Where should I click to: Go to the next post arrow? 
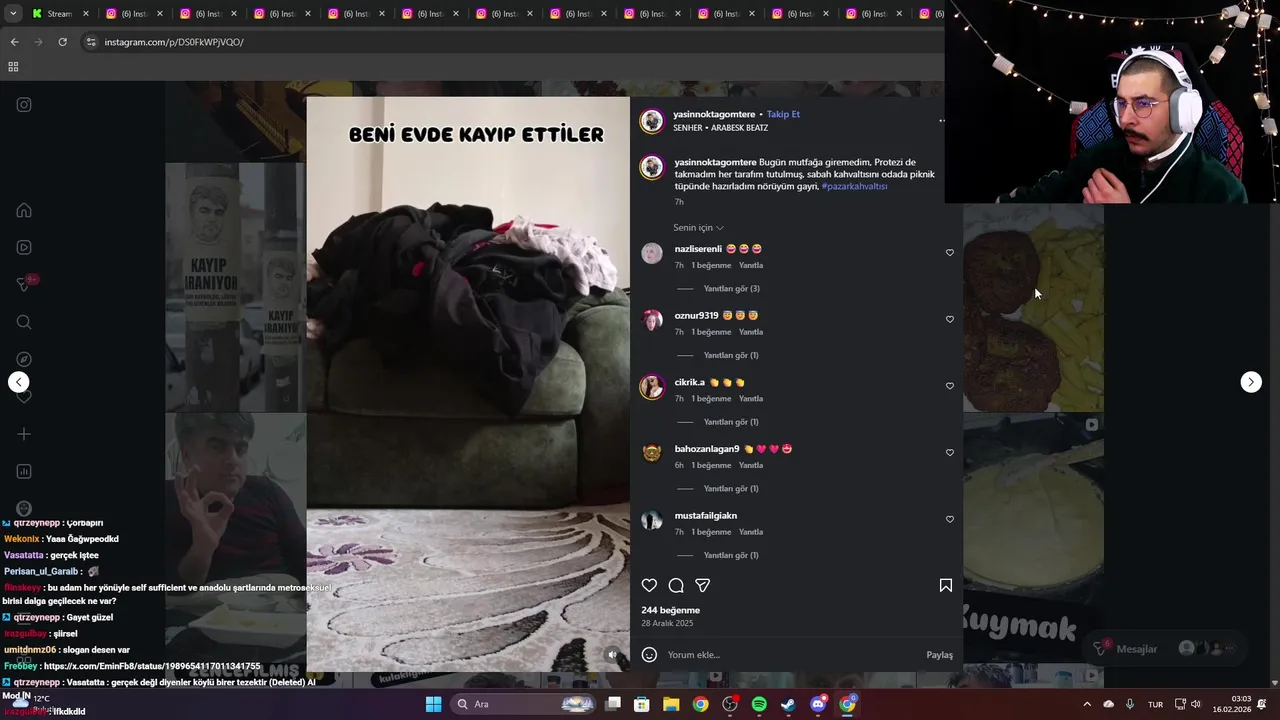[1251, 382]
